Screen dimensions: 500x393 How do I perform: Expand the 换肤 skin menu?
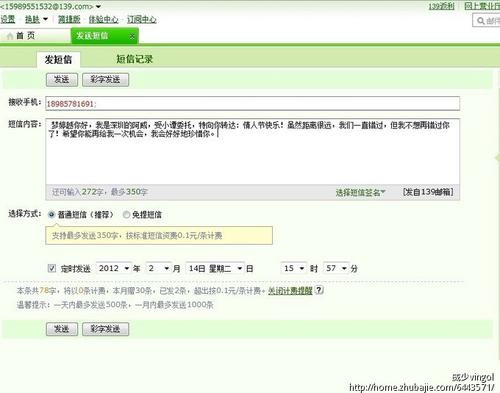coord(36,19)
